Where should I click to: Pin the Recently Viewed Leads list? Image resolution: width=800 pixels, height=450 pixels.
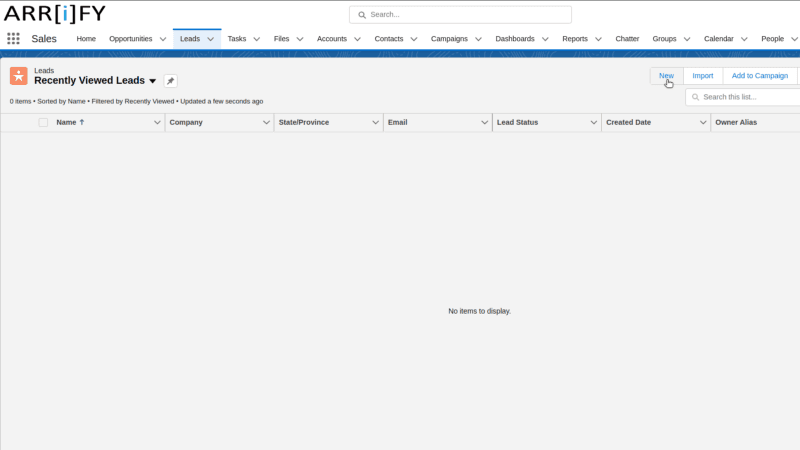(x=170, y=81)
